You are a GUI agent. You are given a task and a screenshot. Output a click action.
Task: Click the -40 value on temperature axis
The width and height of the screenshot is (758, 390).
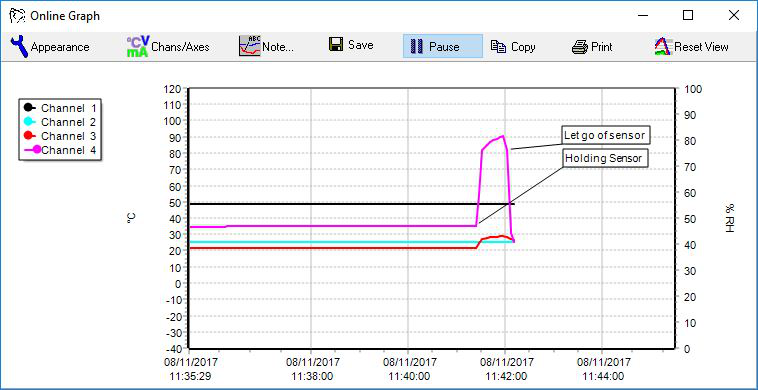173,348
